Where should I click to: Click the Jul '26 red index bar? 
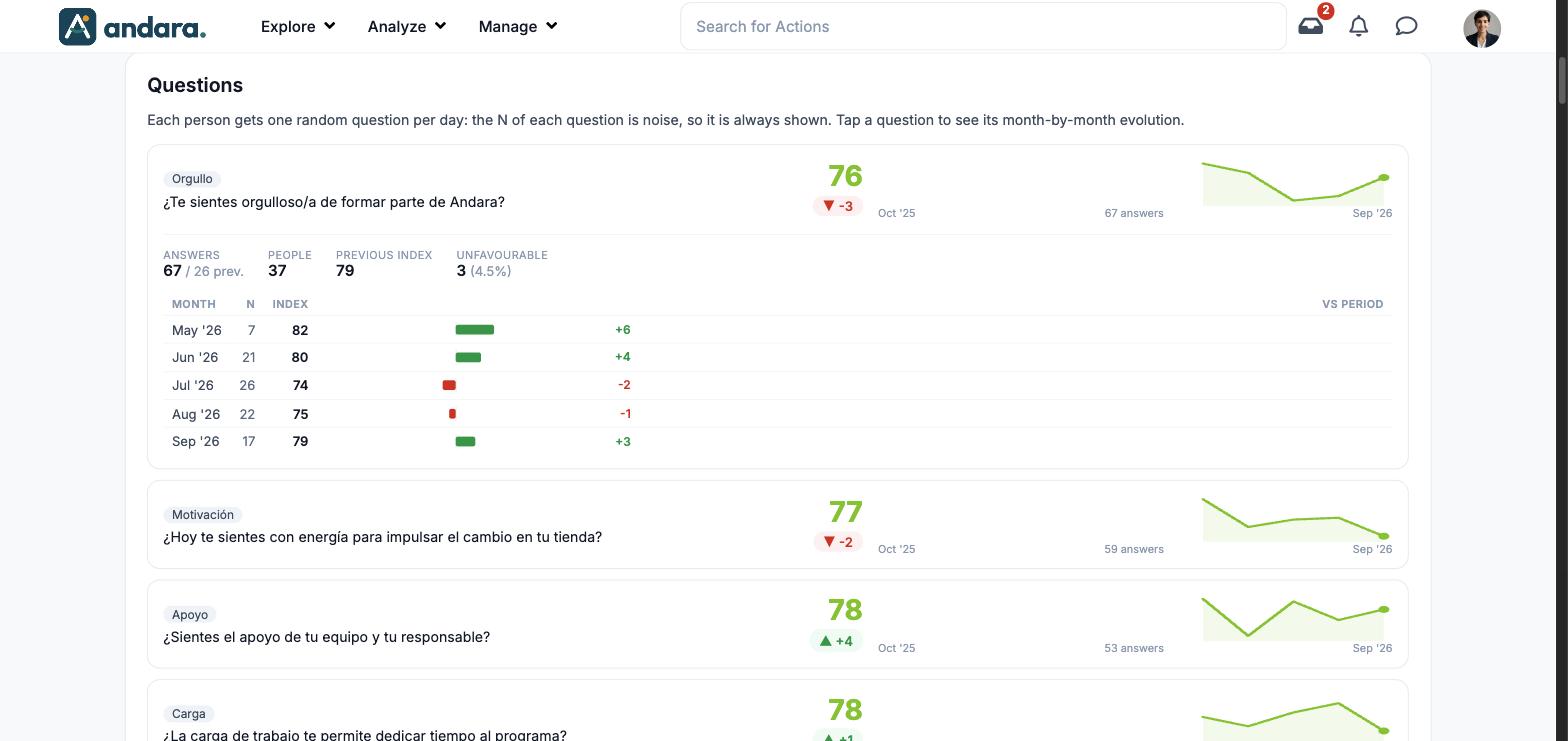click(x=449, y=385)
